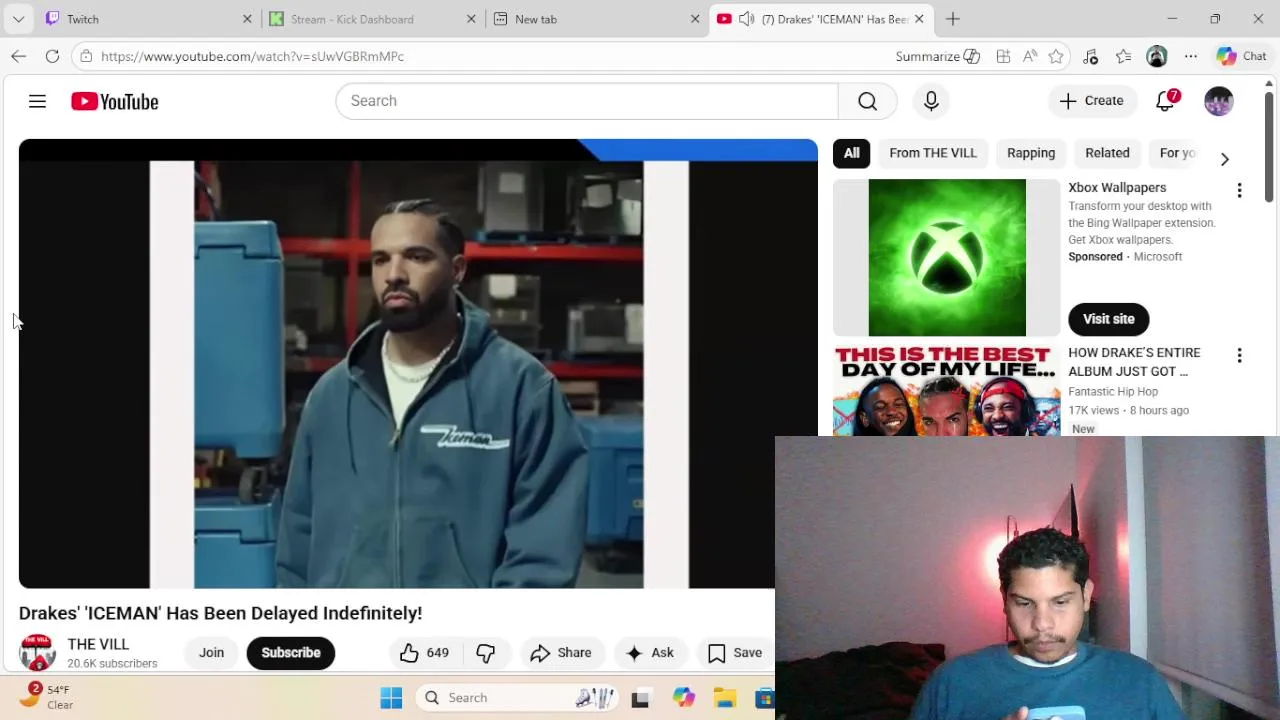
Task: Click the YouTube search magnifier button
Action: pyautogui.click(x=867, y=101)
